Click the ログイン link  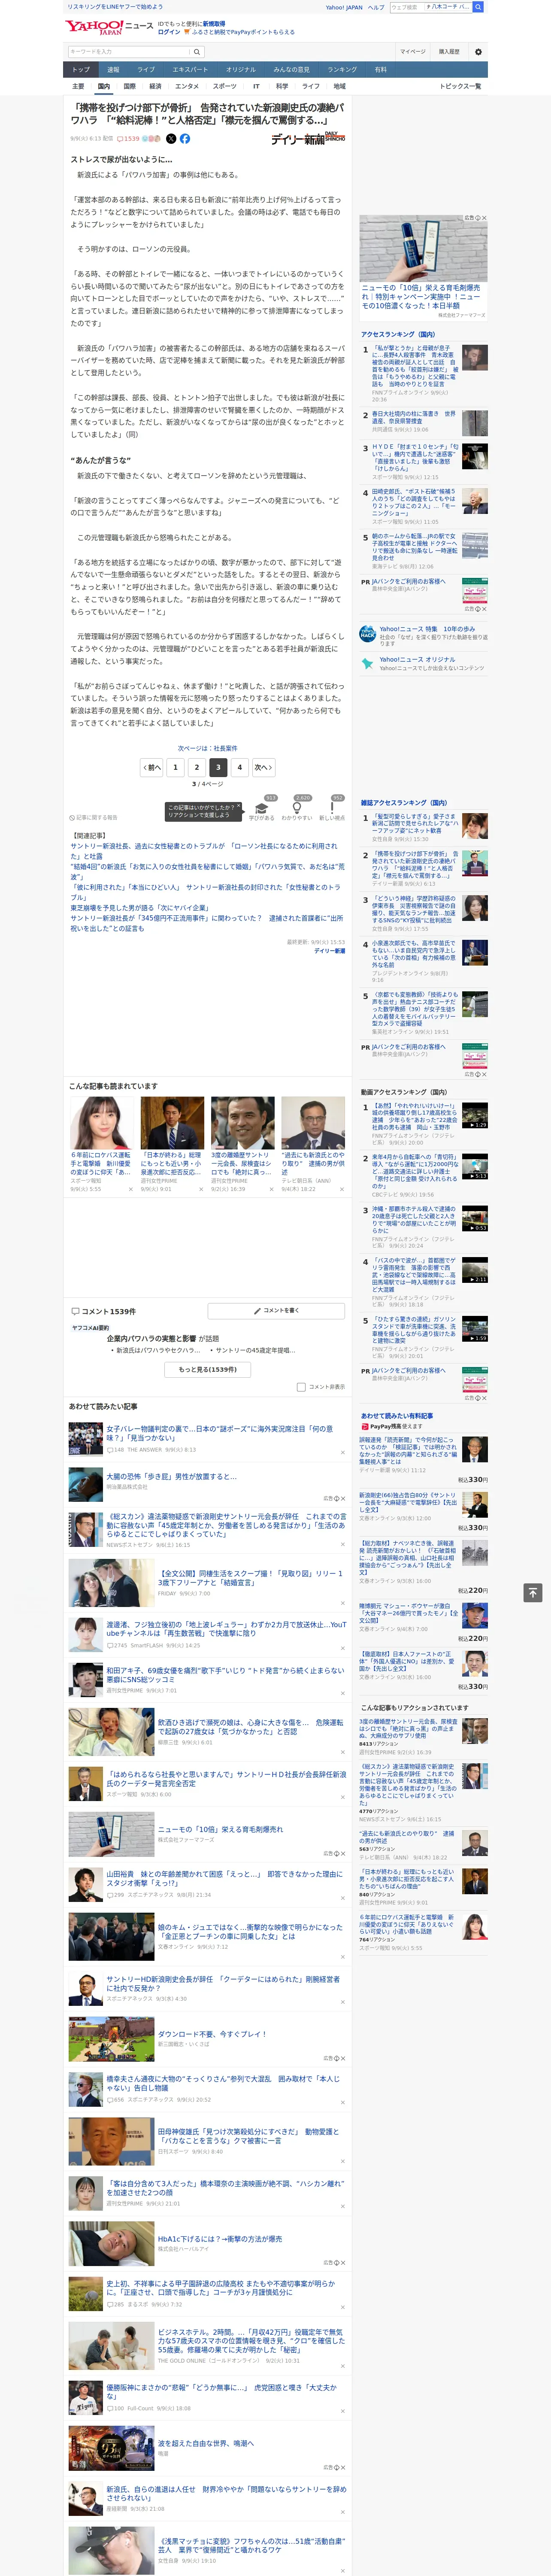pyautogui.click(x=169, y=32)
